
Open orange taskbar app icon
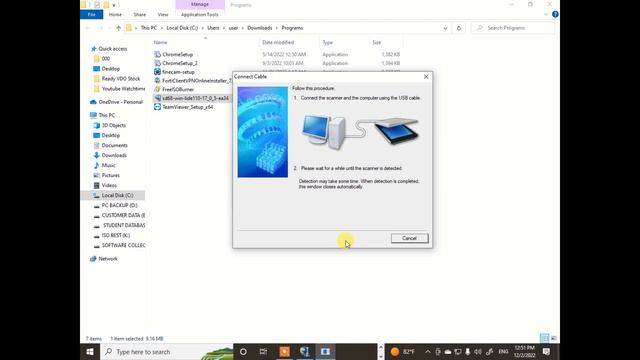click(284, 351)
